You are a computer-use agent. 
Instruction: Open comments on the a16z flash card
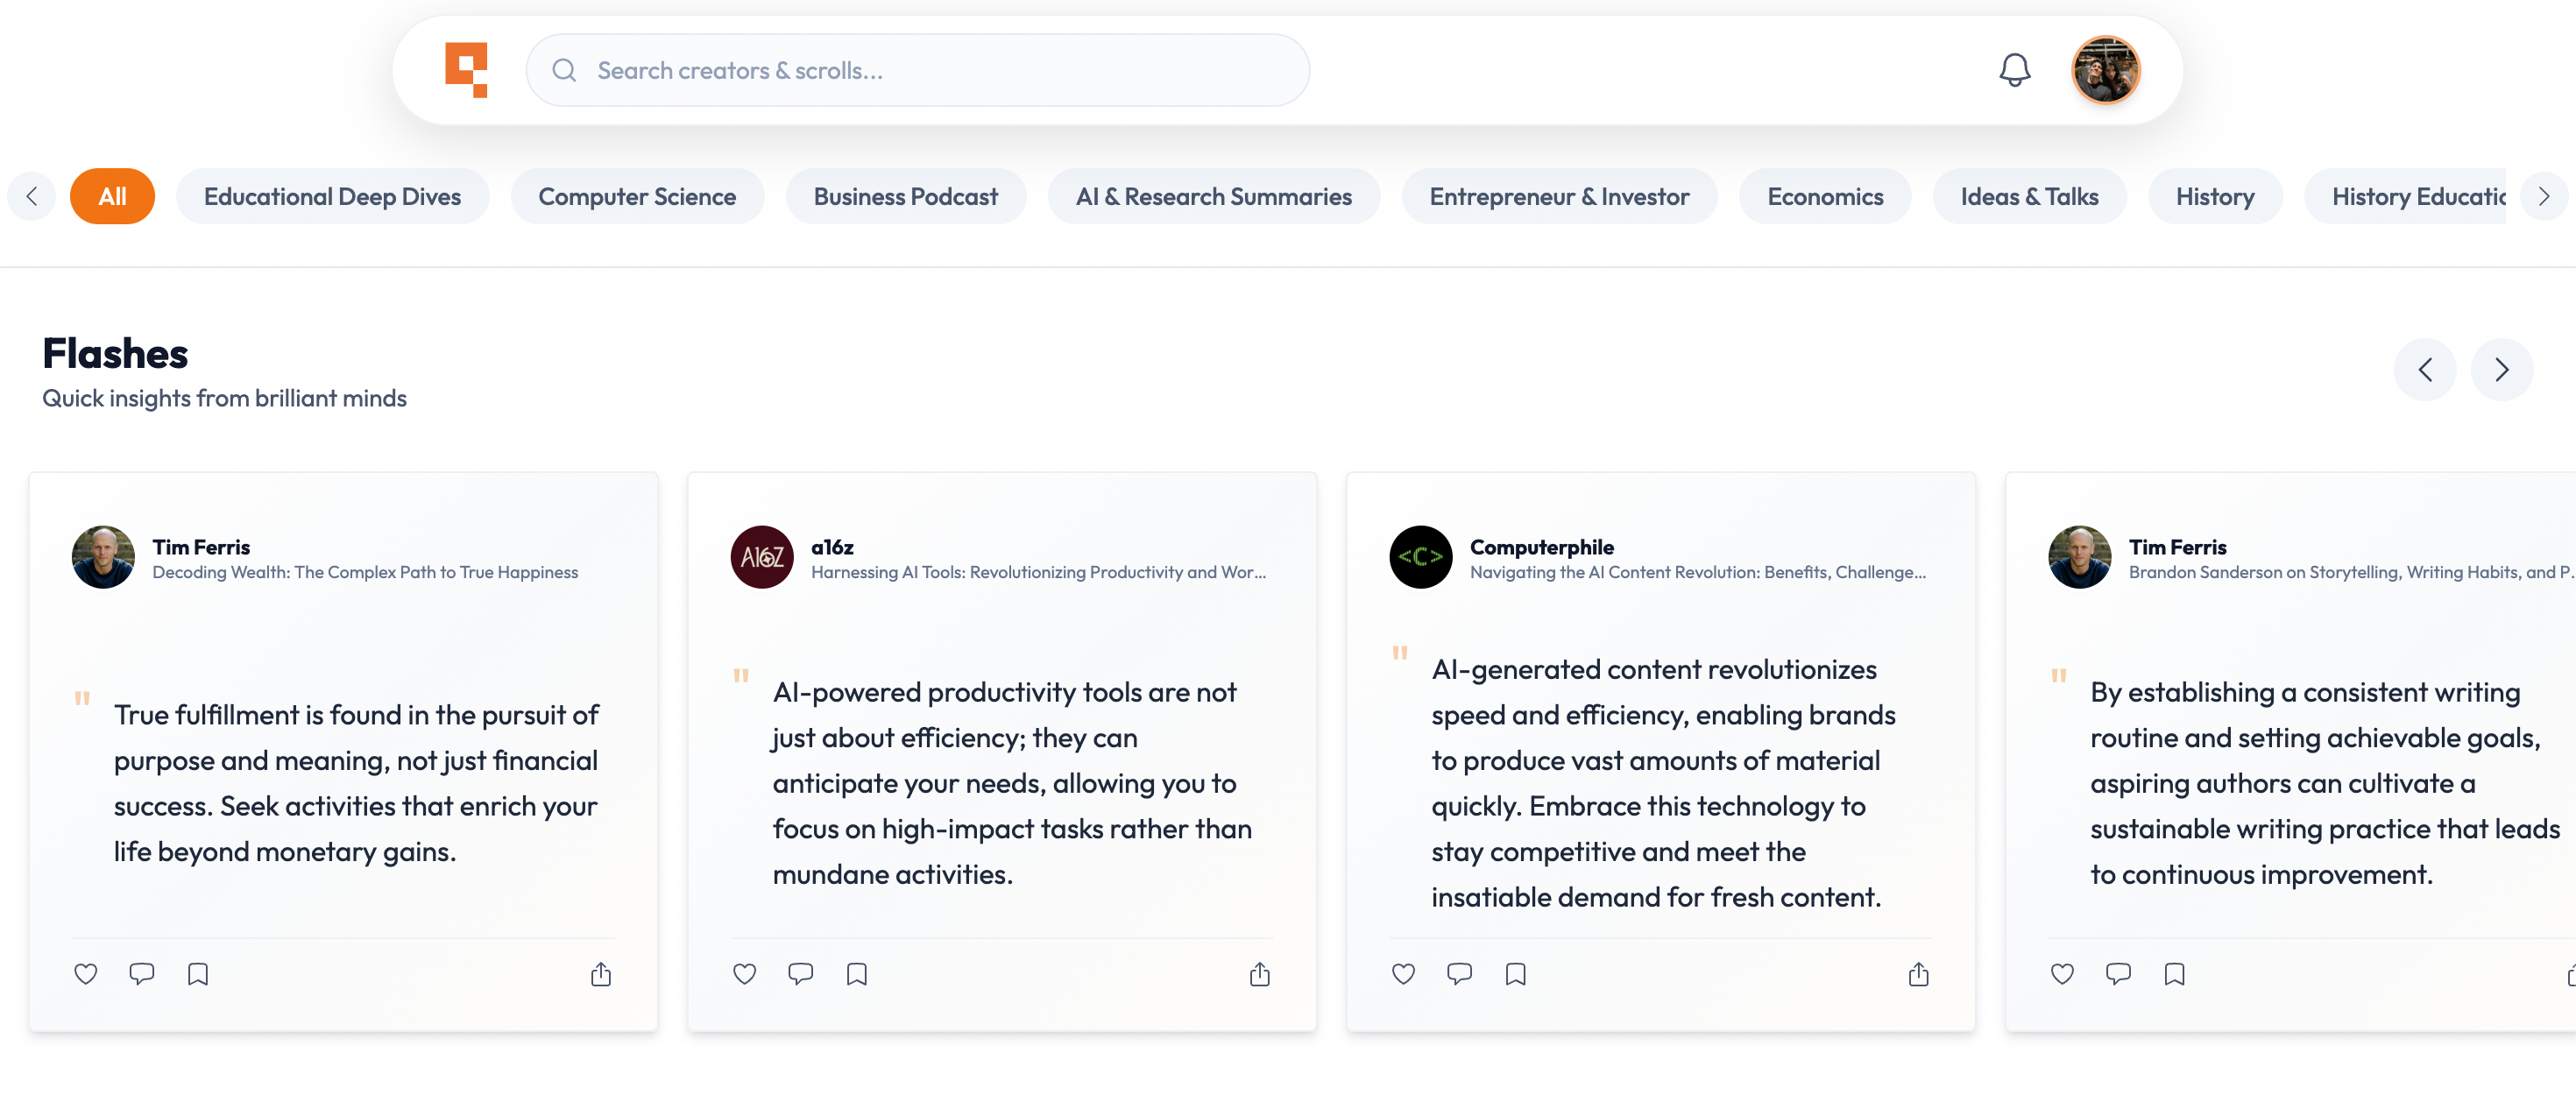tap(800, 974)
